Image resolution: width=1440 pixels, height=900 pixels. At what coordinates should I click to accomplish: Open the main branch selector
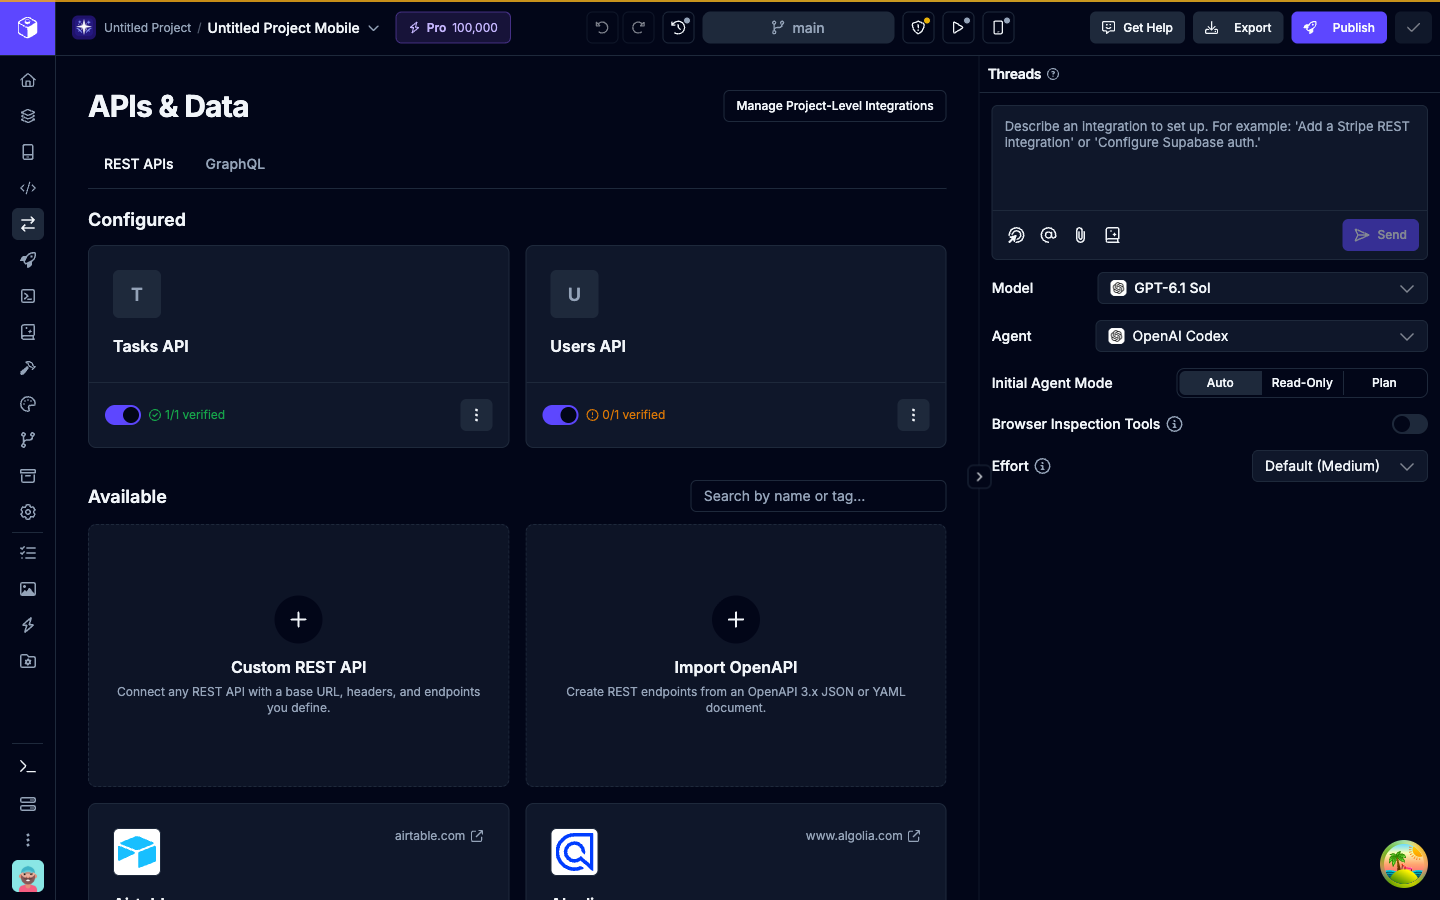click(x=798, y=28)
